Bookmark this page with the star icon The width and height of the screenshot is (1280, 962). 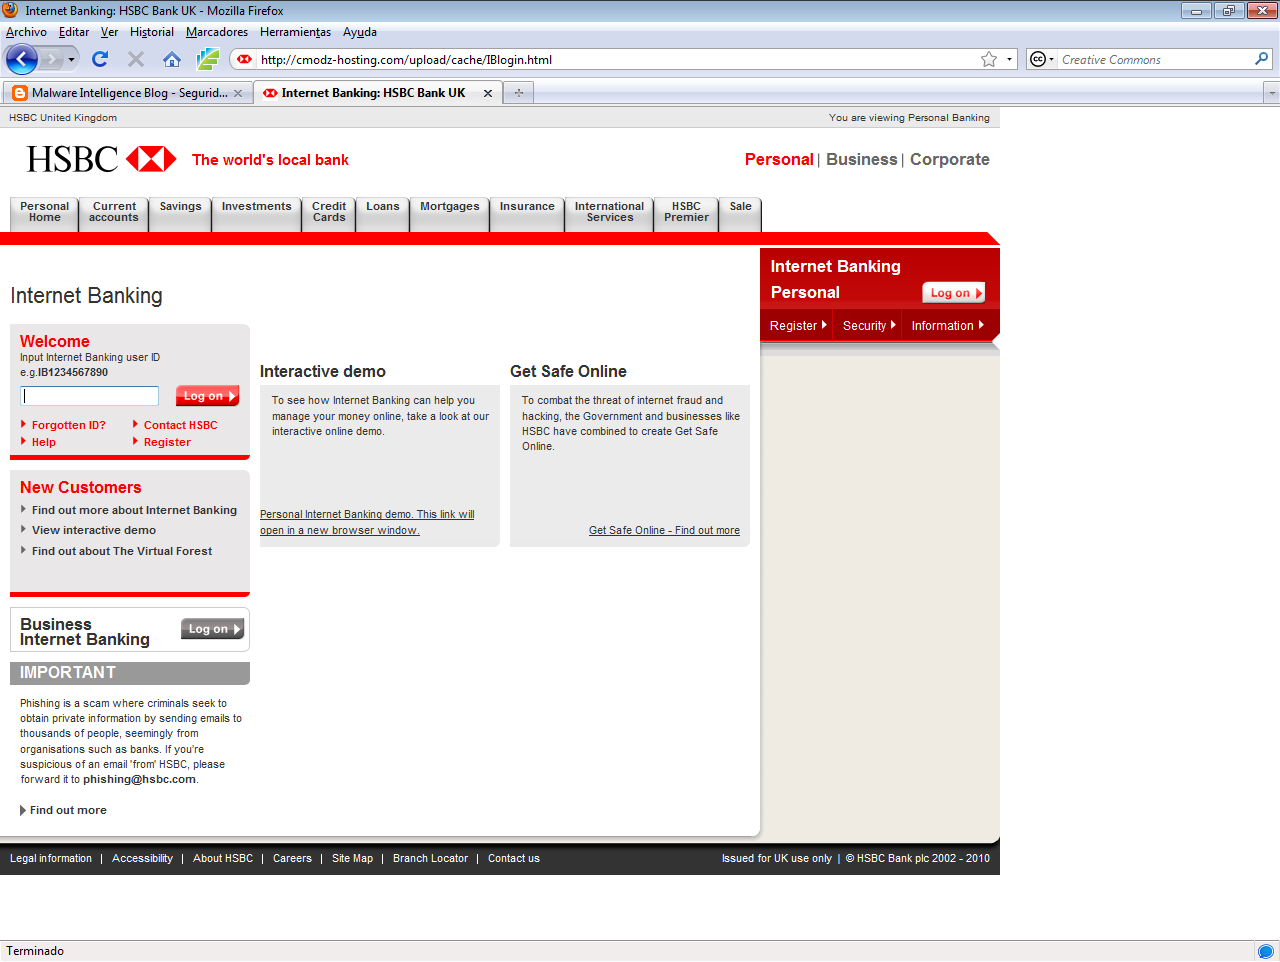[x=989, y=60]
